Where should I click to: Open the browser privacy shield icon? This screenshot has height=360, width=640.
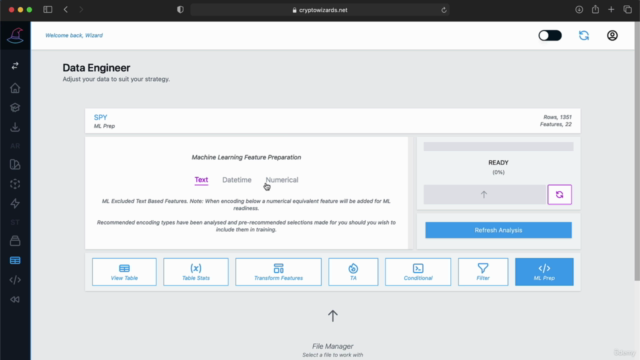(x=180, y=10)
